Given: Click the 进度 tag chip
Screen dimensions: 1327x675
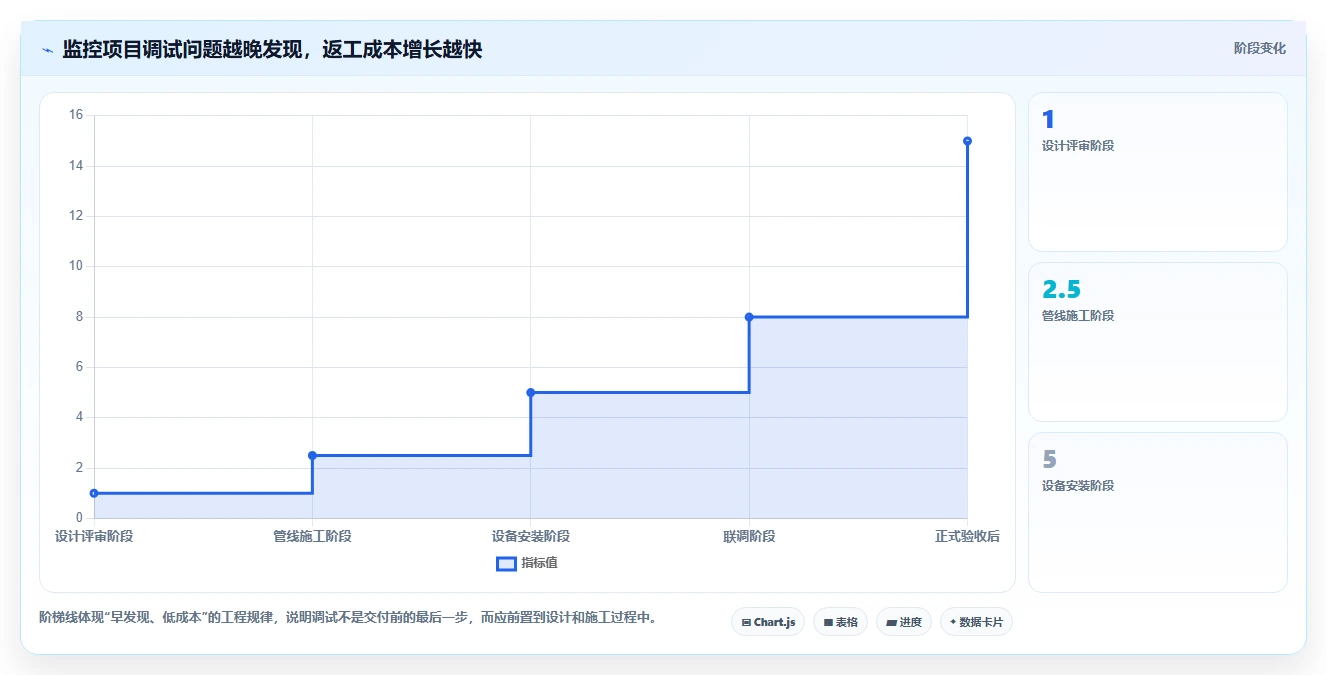Looking at the screenshot, I should (904, 622).
